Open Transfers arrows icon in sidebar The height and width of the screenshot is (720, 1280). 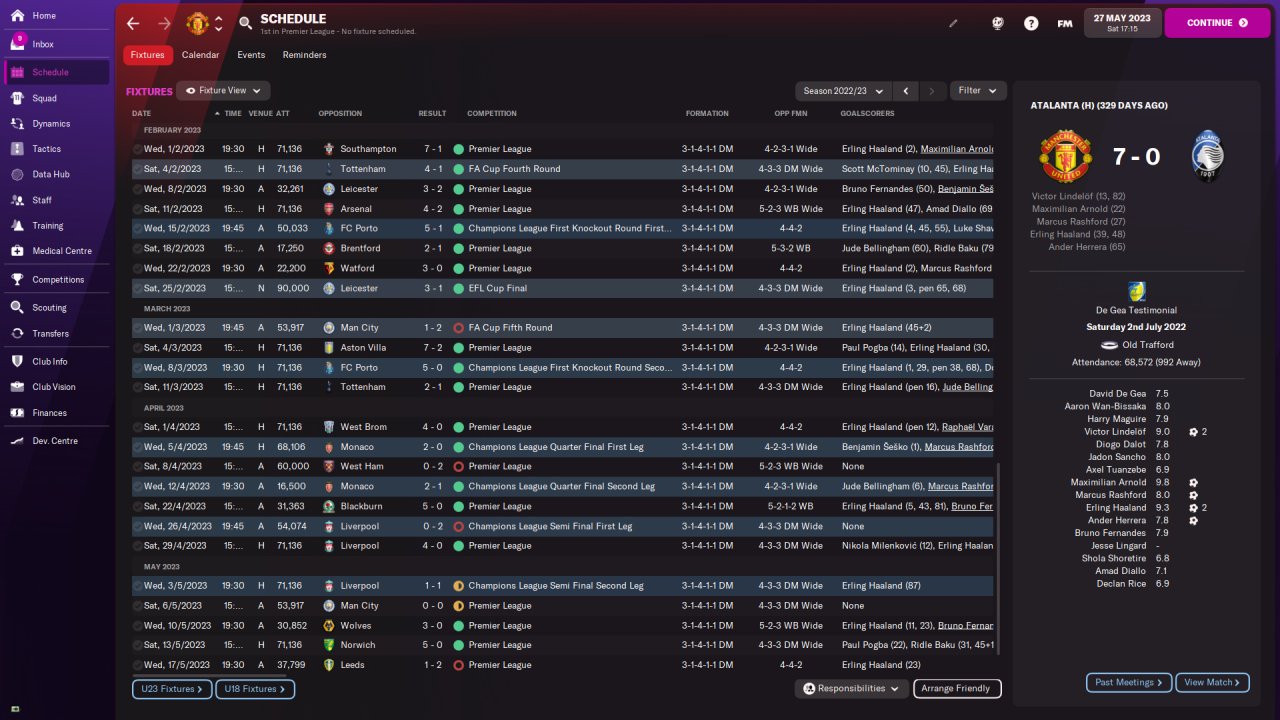click(17, 334)
